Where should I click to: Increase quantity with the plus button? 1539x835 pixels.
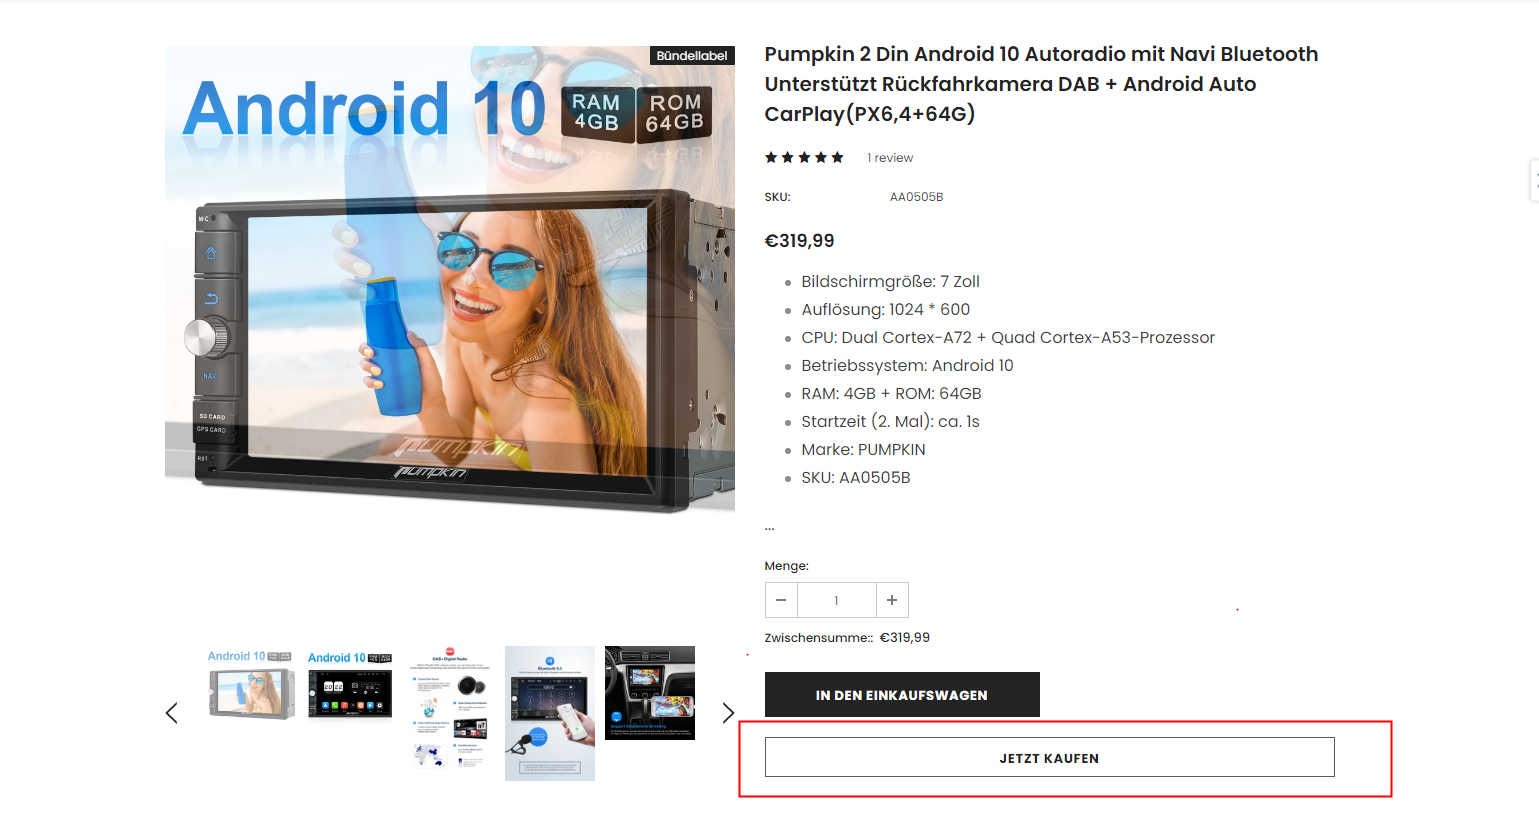pyautogui.click(x=892, y=600)
